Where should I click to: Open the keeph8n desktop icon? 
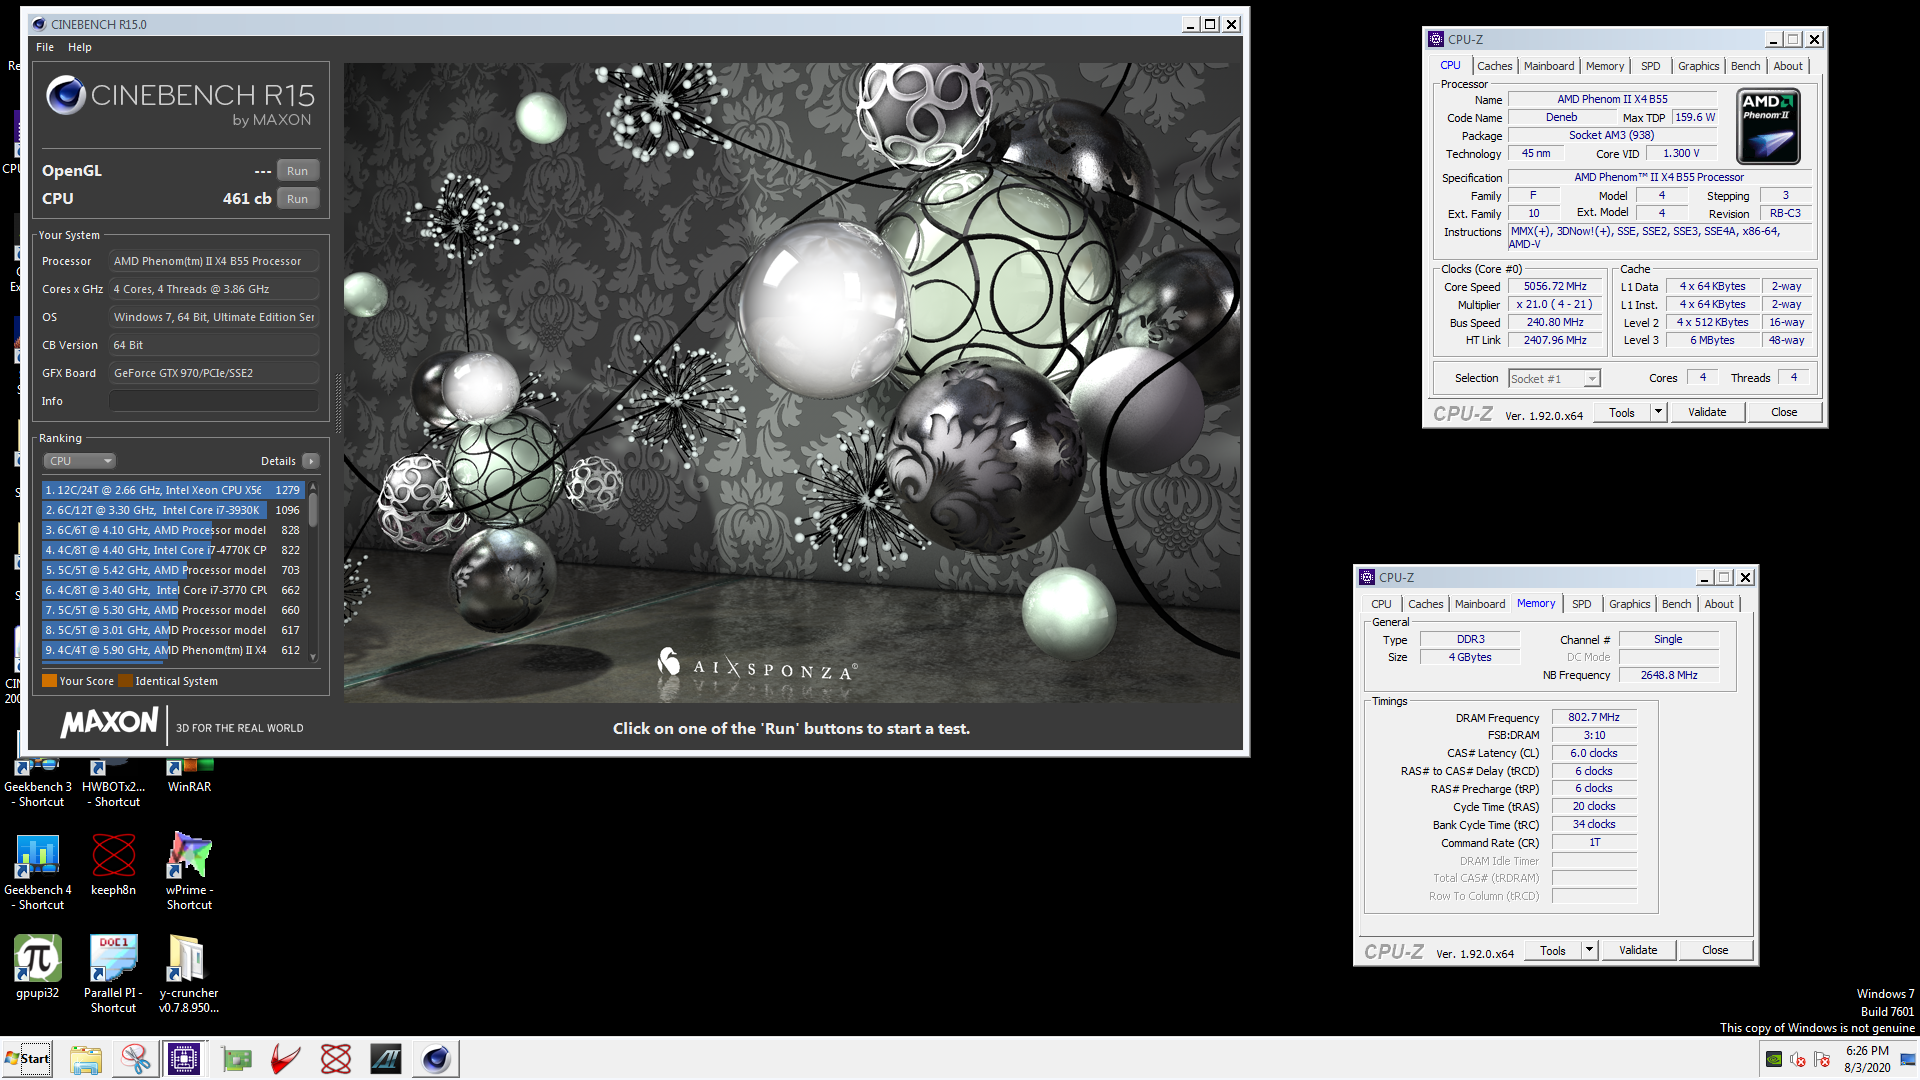tap(113, 865)
